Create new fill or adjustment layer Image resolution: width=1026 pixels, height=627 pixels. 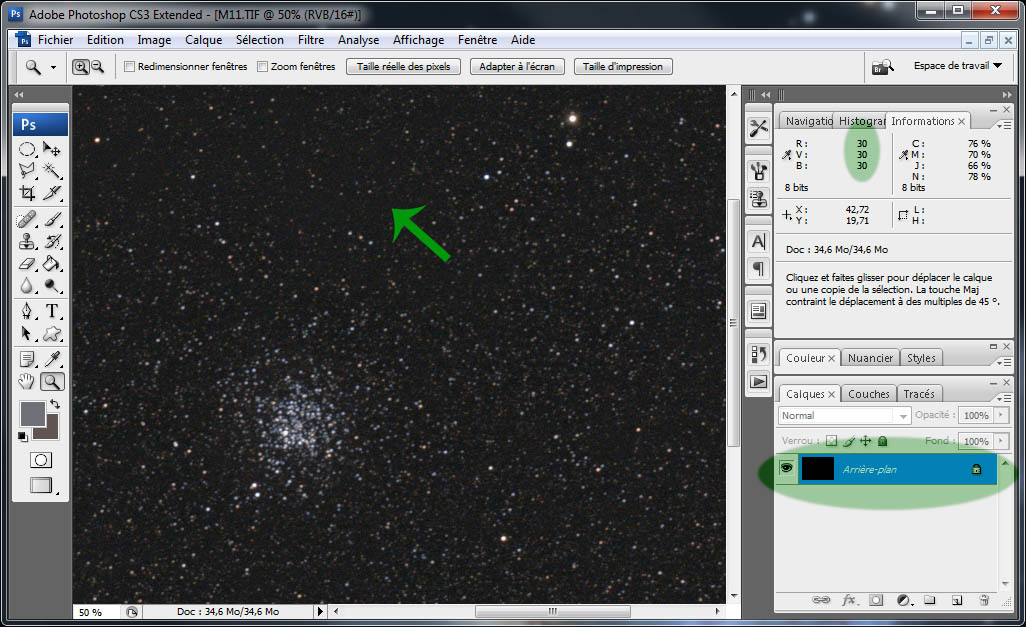[x=904, y=600]
